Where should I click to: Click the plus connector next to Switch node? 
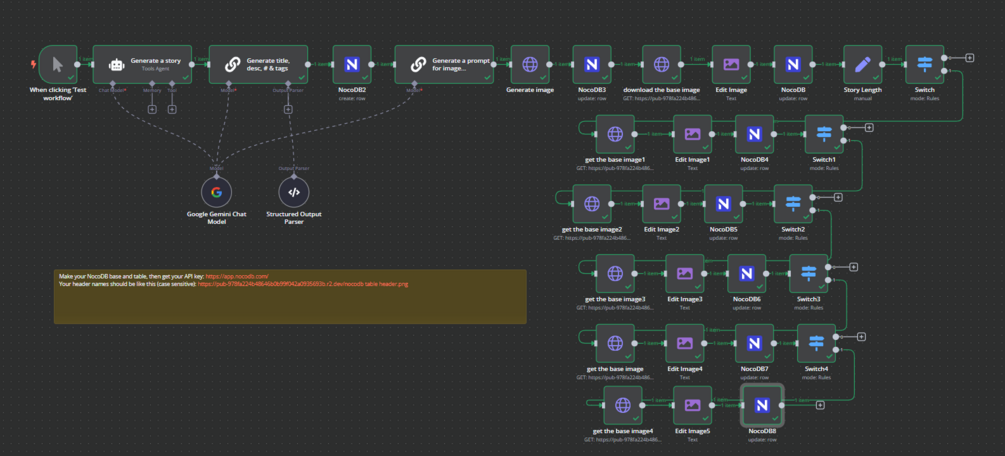[970, 58]
